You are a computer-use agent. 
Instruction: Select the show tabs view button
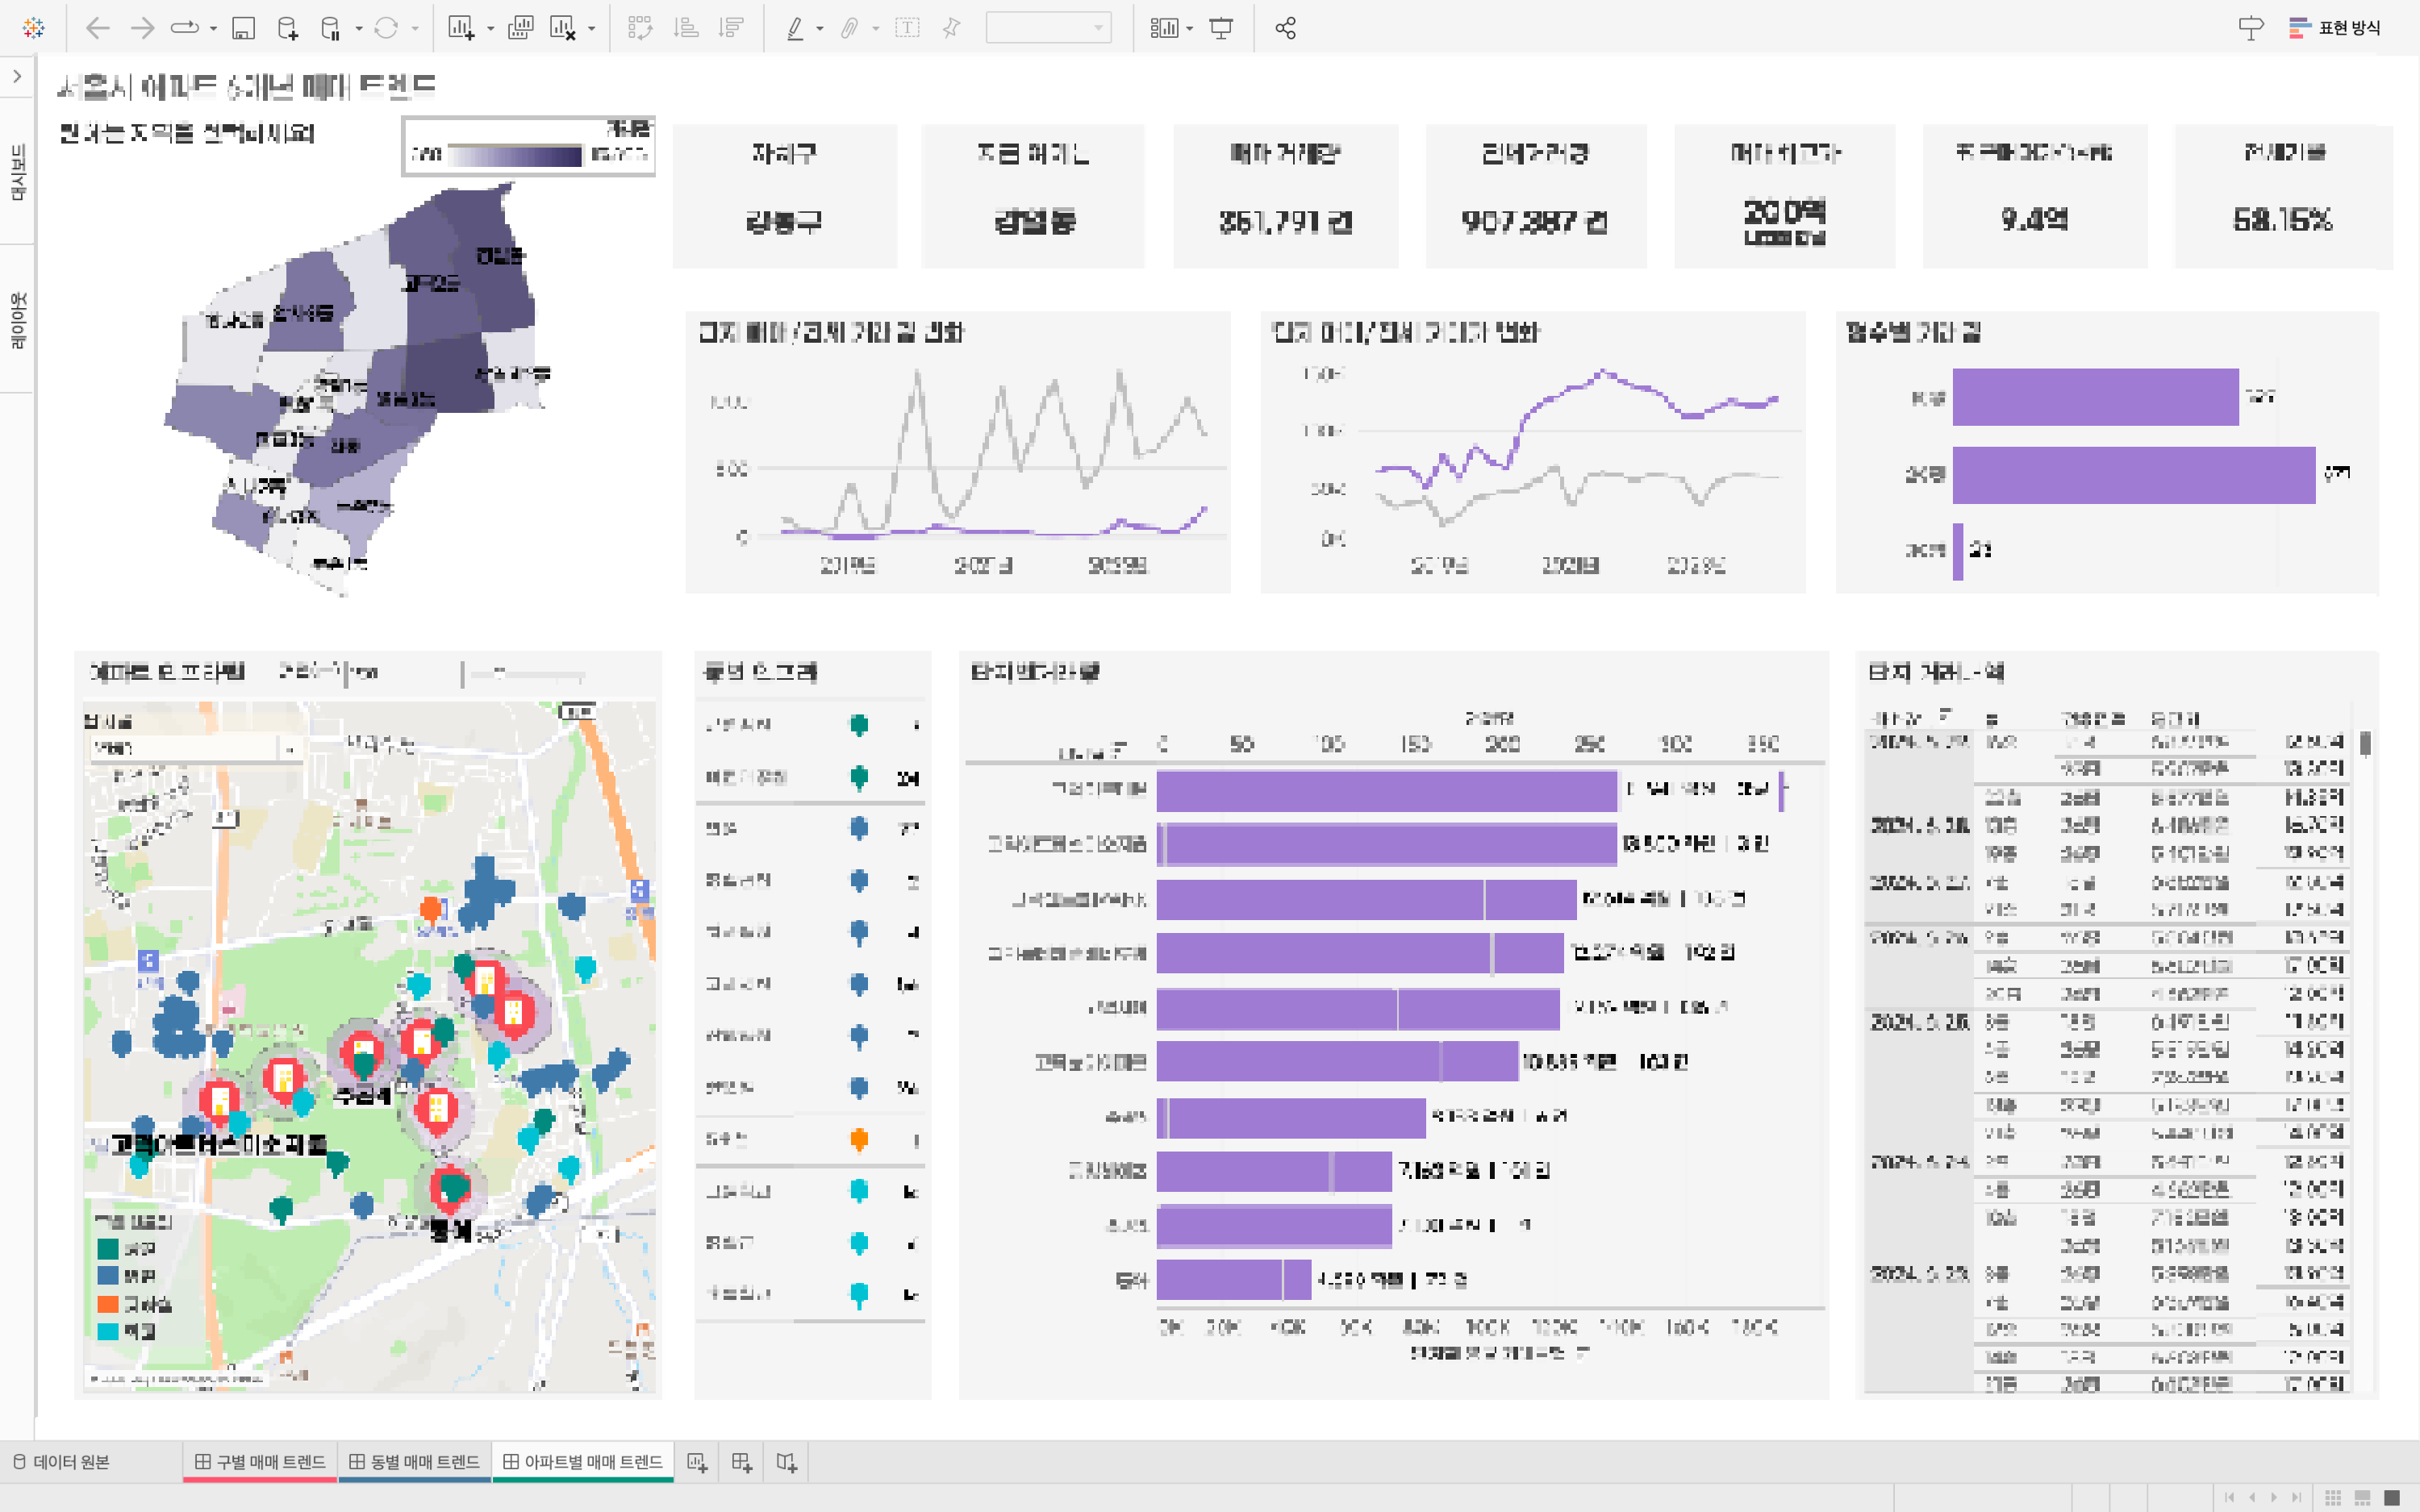click(x=2392, y=1497)
